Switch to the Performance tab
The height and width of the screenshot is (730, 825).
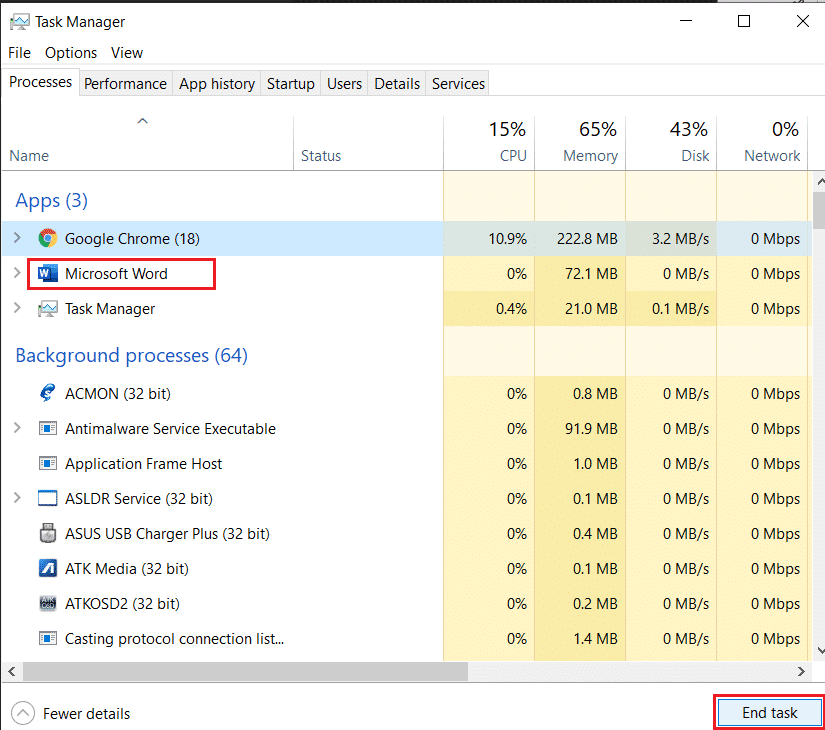(125, 84)
